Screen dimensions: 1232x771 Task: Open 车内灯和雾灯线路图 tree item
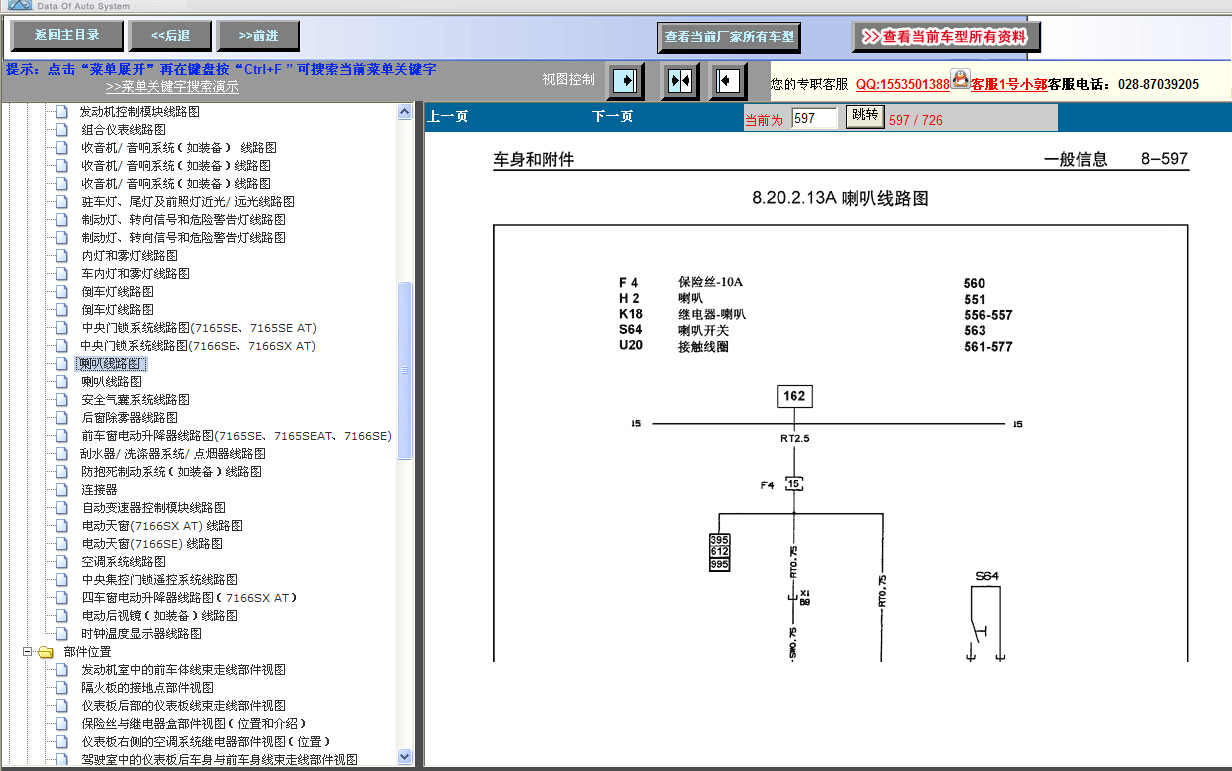click(x=135, y=274)
